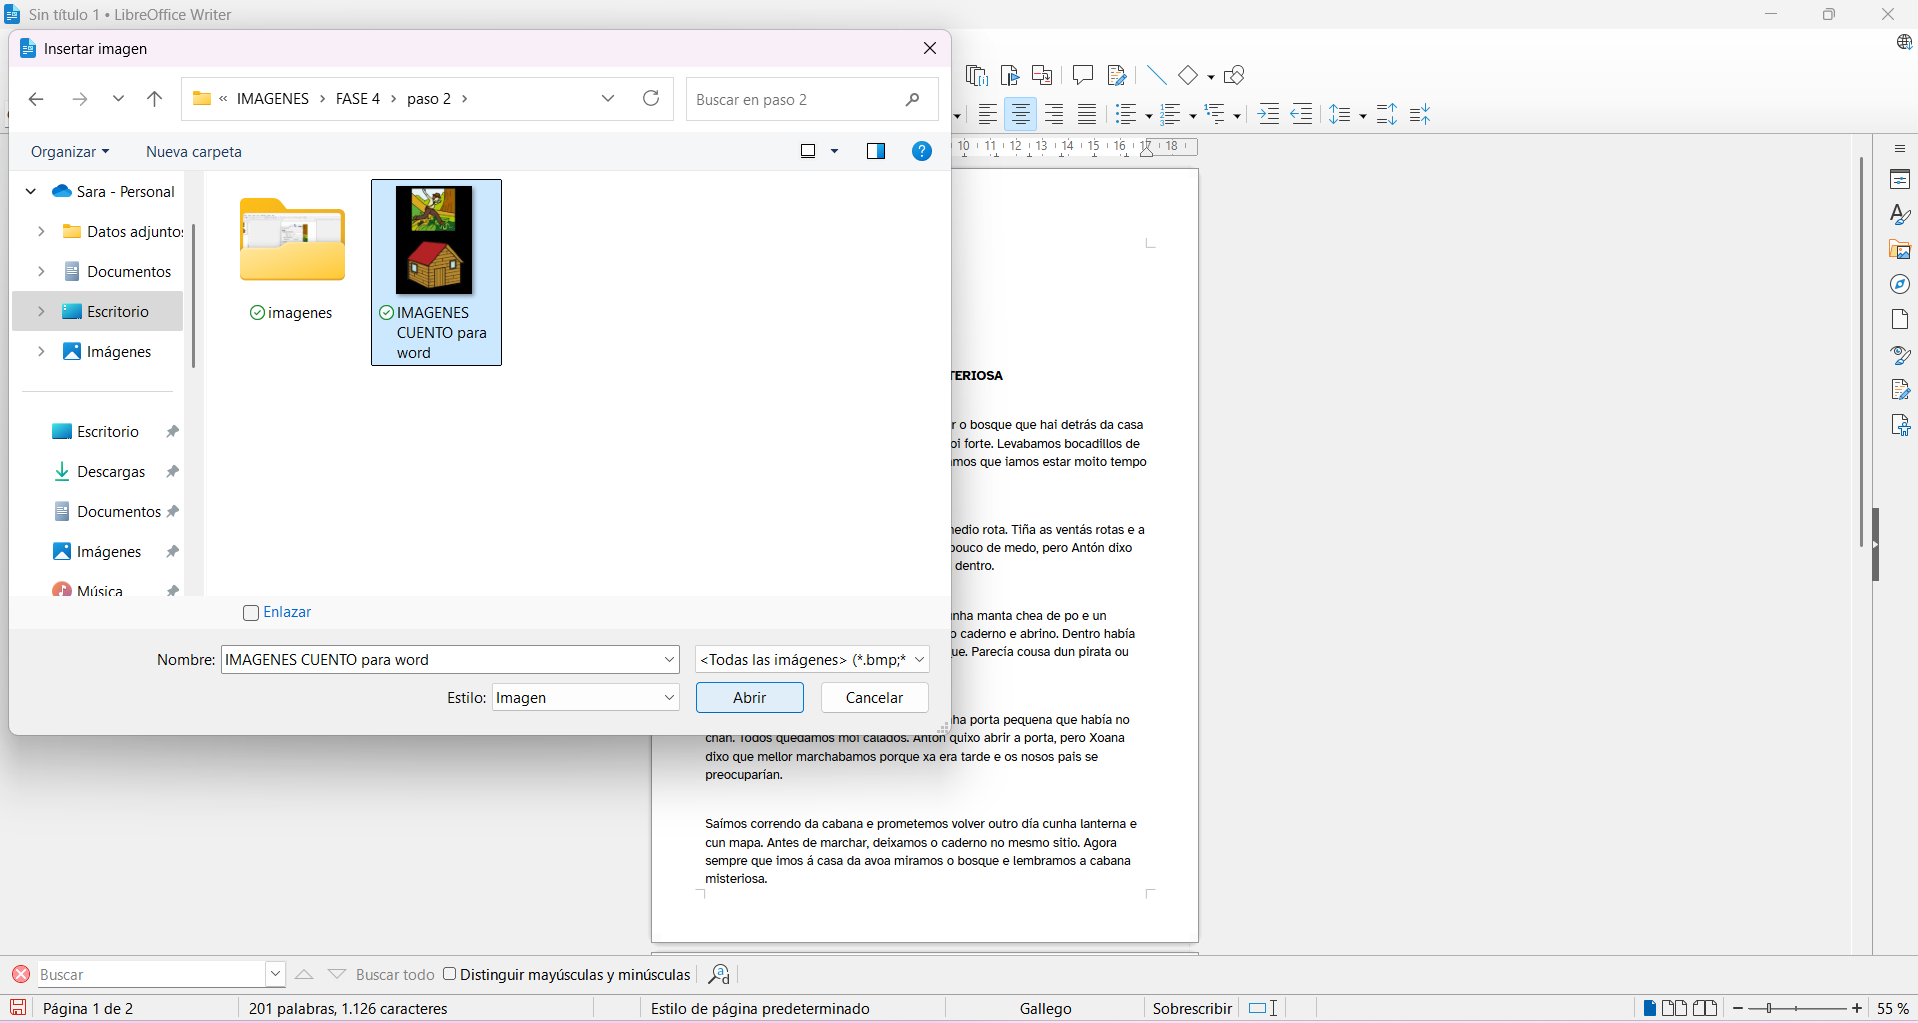1918x1023 pixels.
Task: Enable the Enlazar checkbox
Action: [251, 613]
